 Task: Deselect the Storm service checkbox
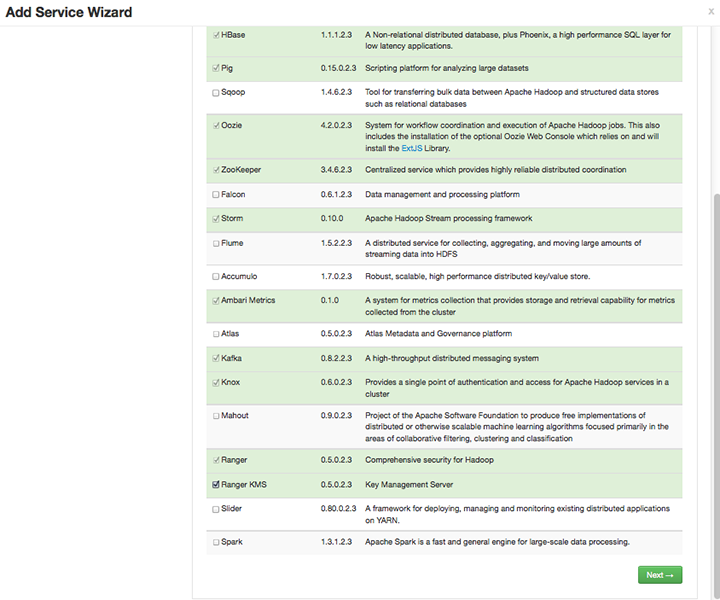point(216,219)
